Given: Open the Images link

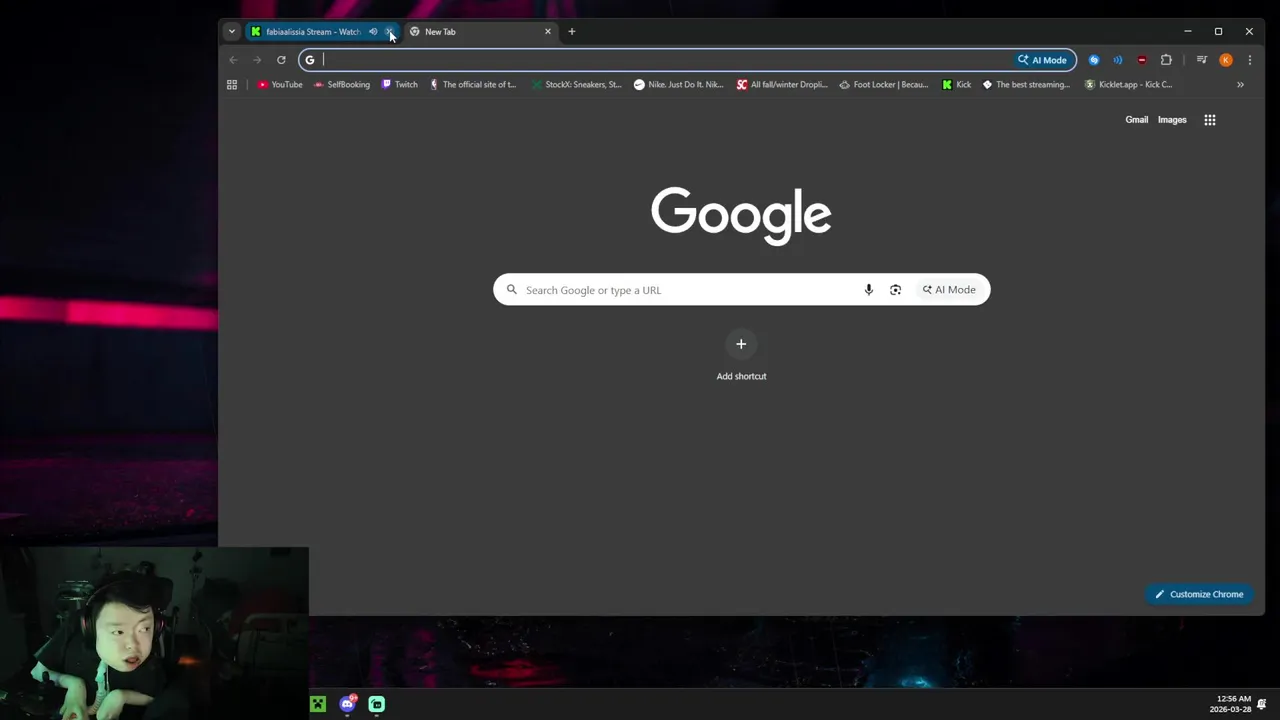Looking at the screenshot, I should tap(1172, 120).
